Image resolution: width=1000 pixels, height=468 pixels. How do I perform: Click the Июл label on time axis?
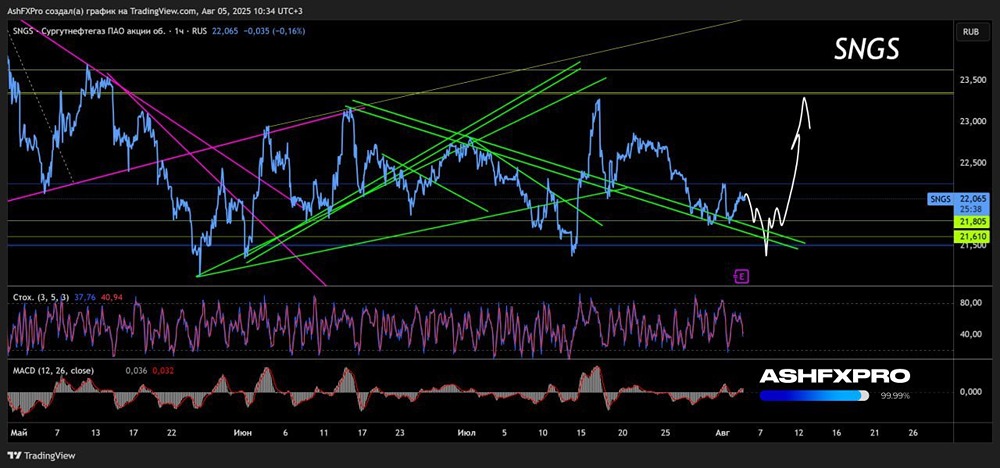click(x=467, y=432)
